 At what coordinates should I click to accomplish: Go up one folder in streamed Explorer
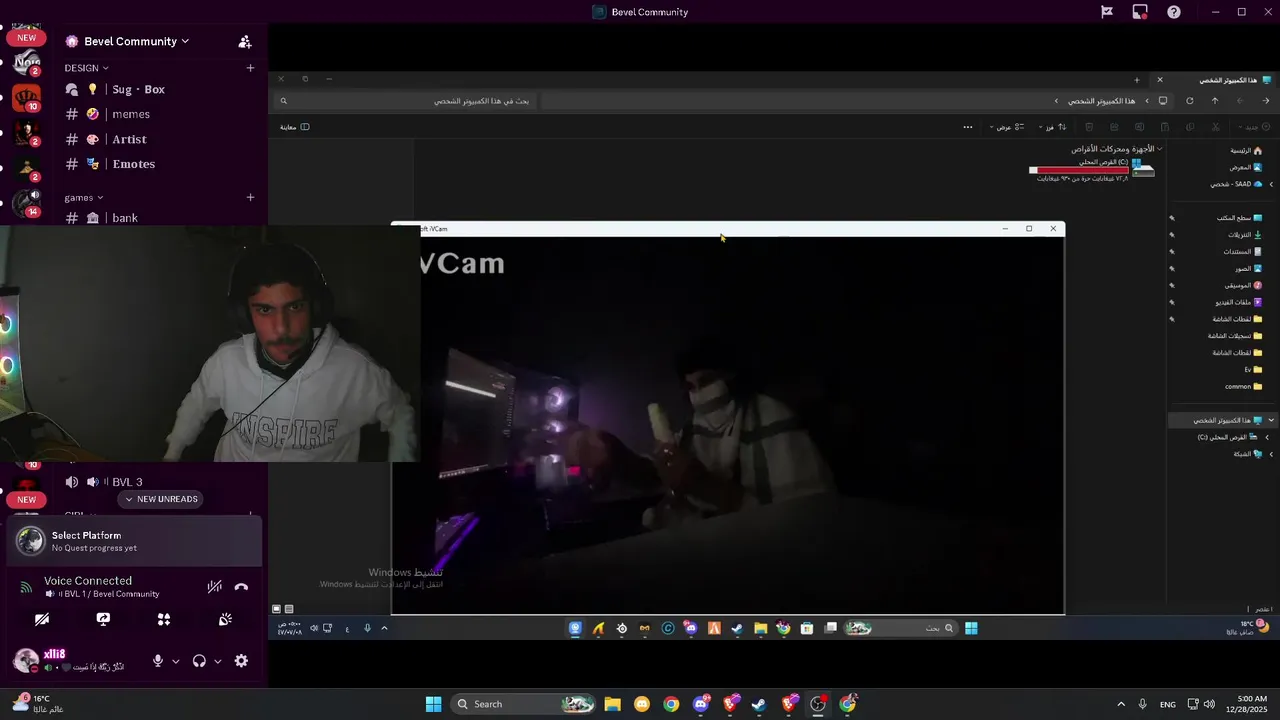tap(1215, 101)
